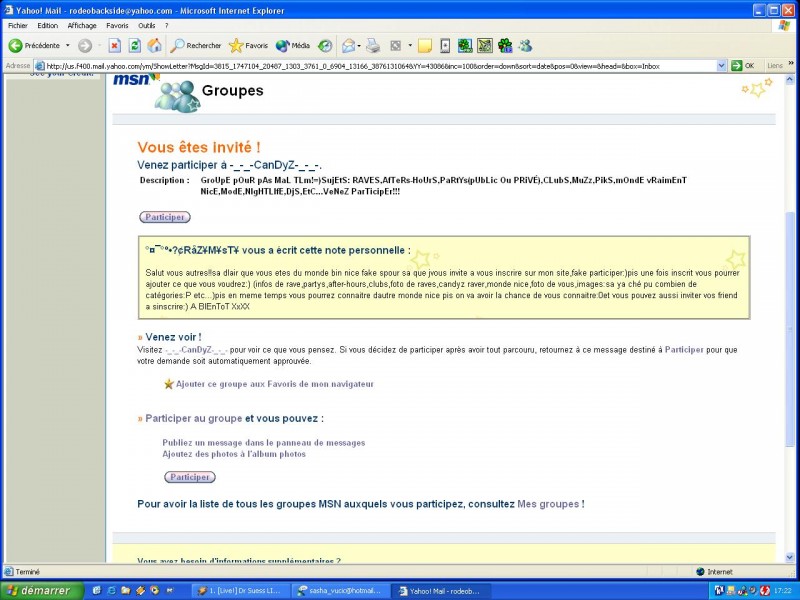
Task: Open the Favoris toolbar button
Action: [x=248, y=46]
